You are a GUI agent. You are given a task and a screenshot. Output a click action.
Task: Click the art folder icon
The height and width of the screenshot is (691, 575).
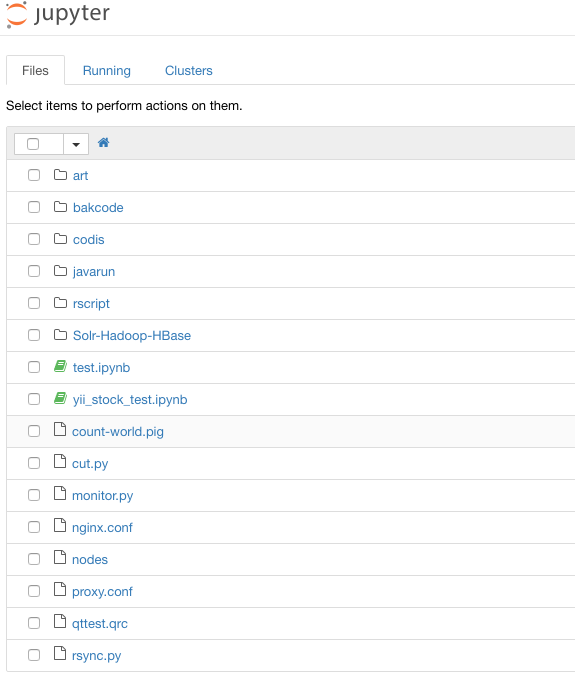point(60,175)
